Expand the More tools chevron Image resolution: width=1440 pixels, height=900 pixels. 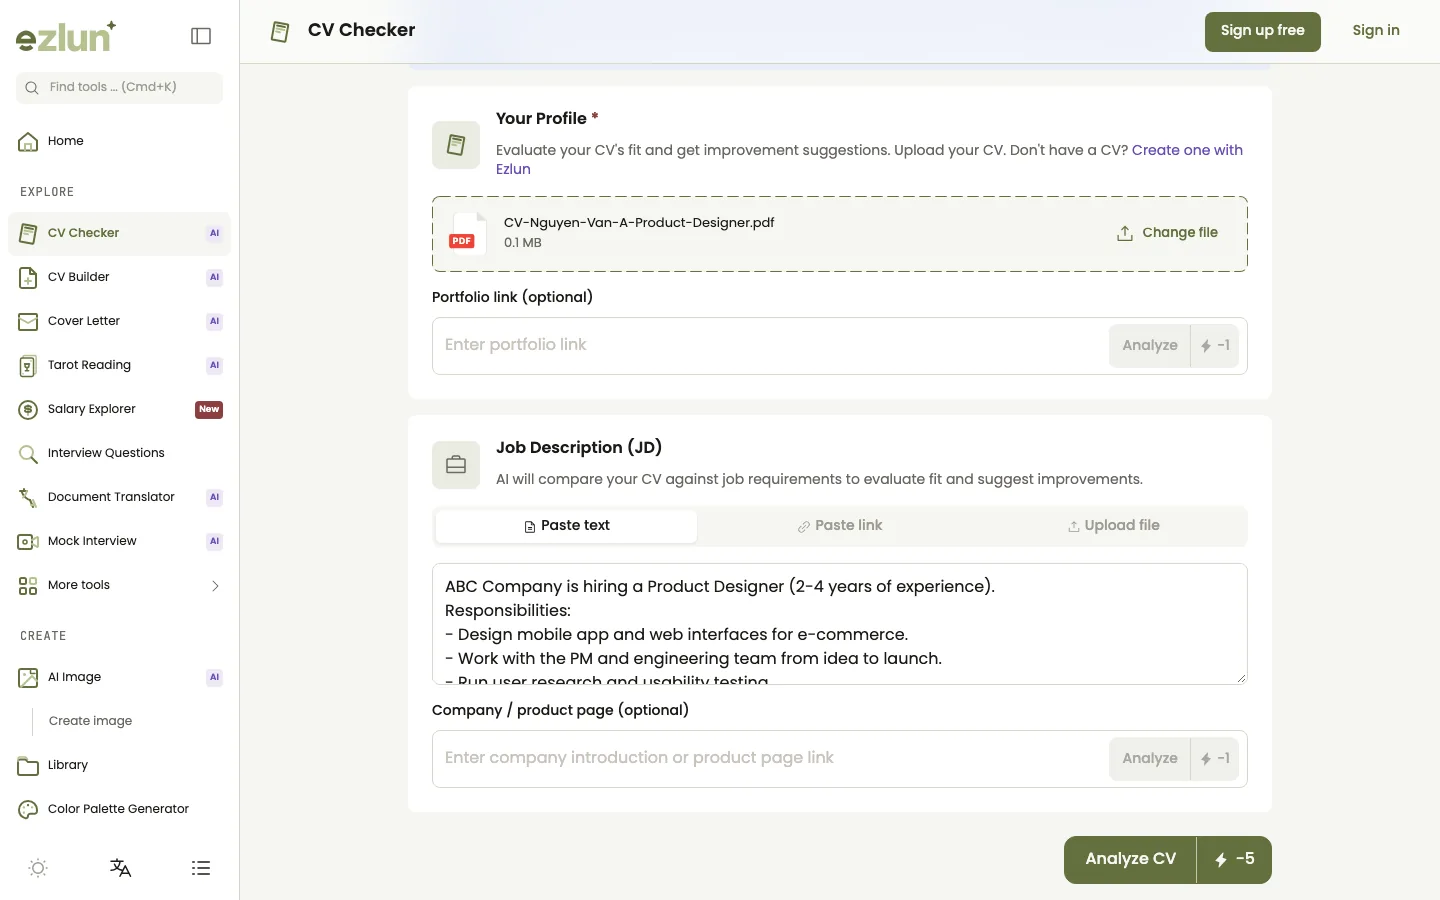[215, 585]
